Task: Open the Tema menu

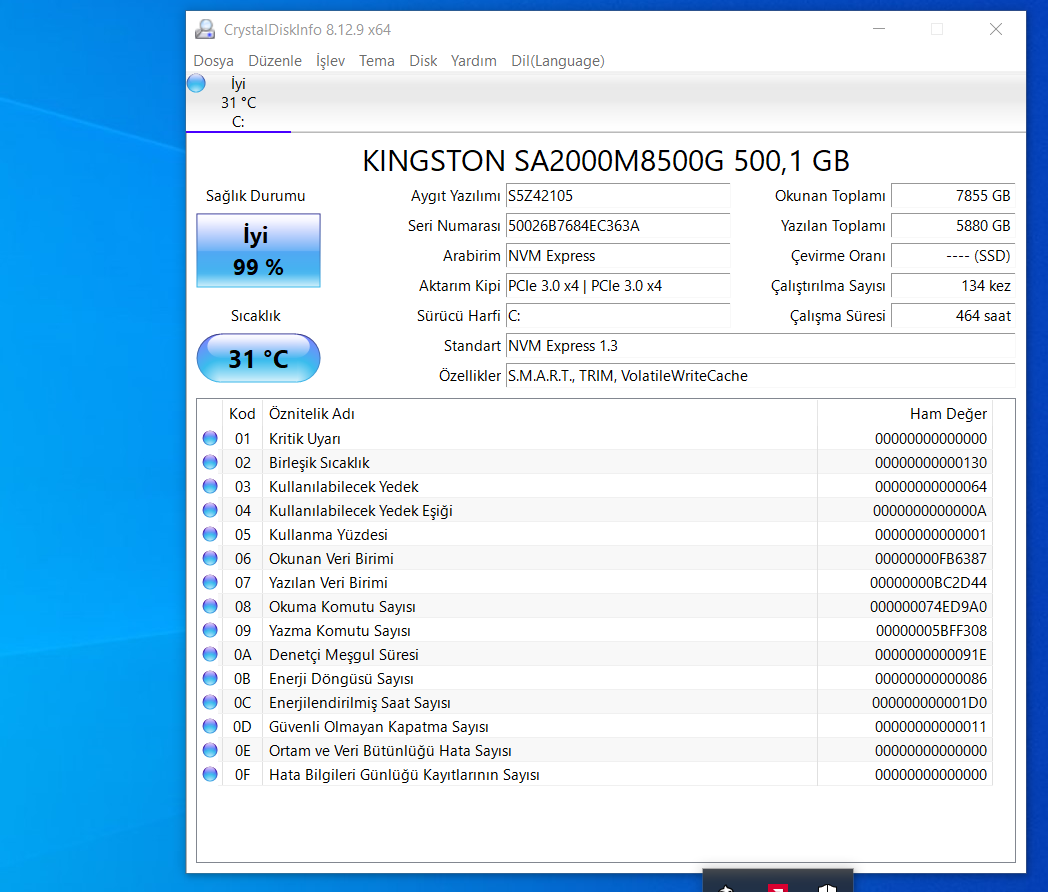Action: [x=376, y=61]
